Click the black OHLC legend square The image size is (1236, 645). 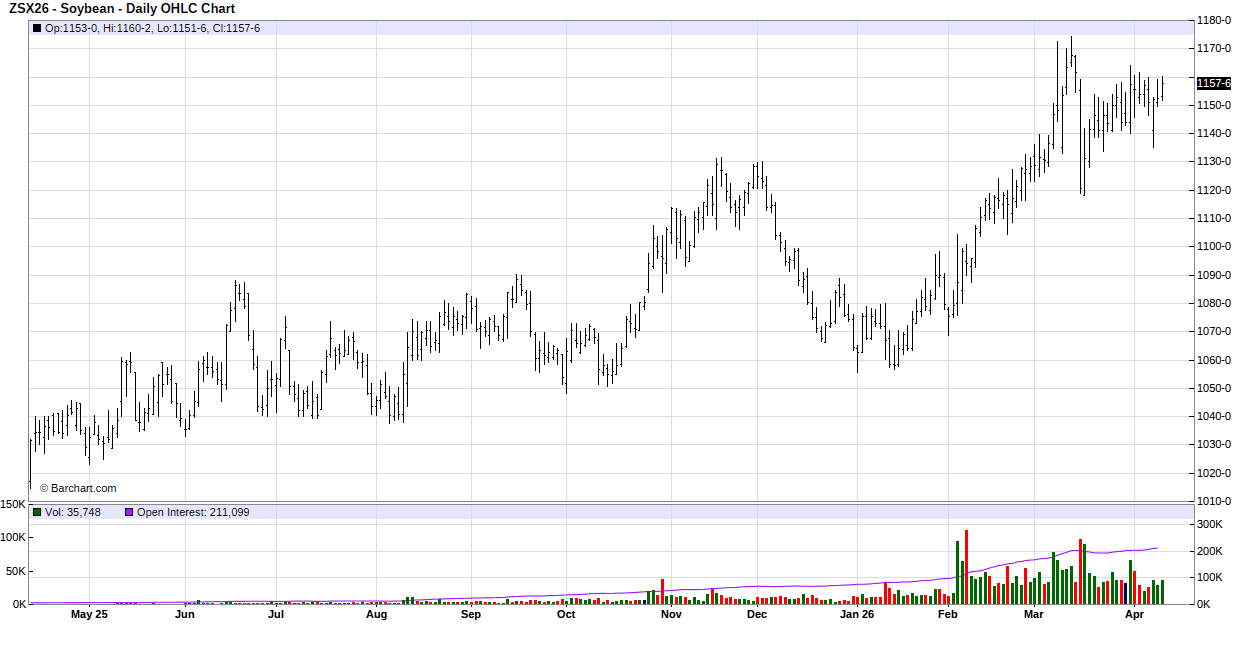point(37,28)
